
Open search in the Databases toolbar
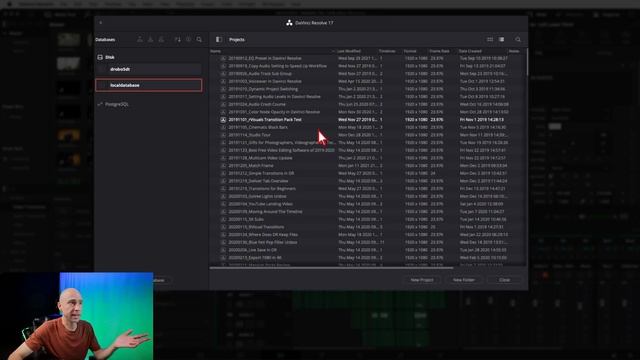(199, 40)
